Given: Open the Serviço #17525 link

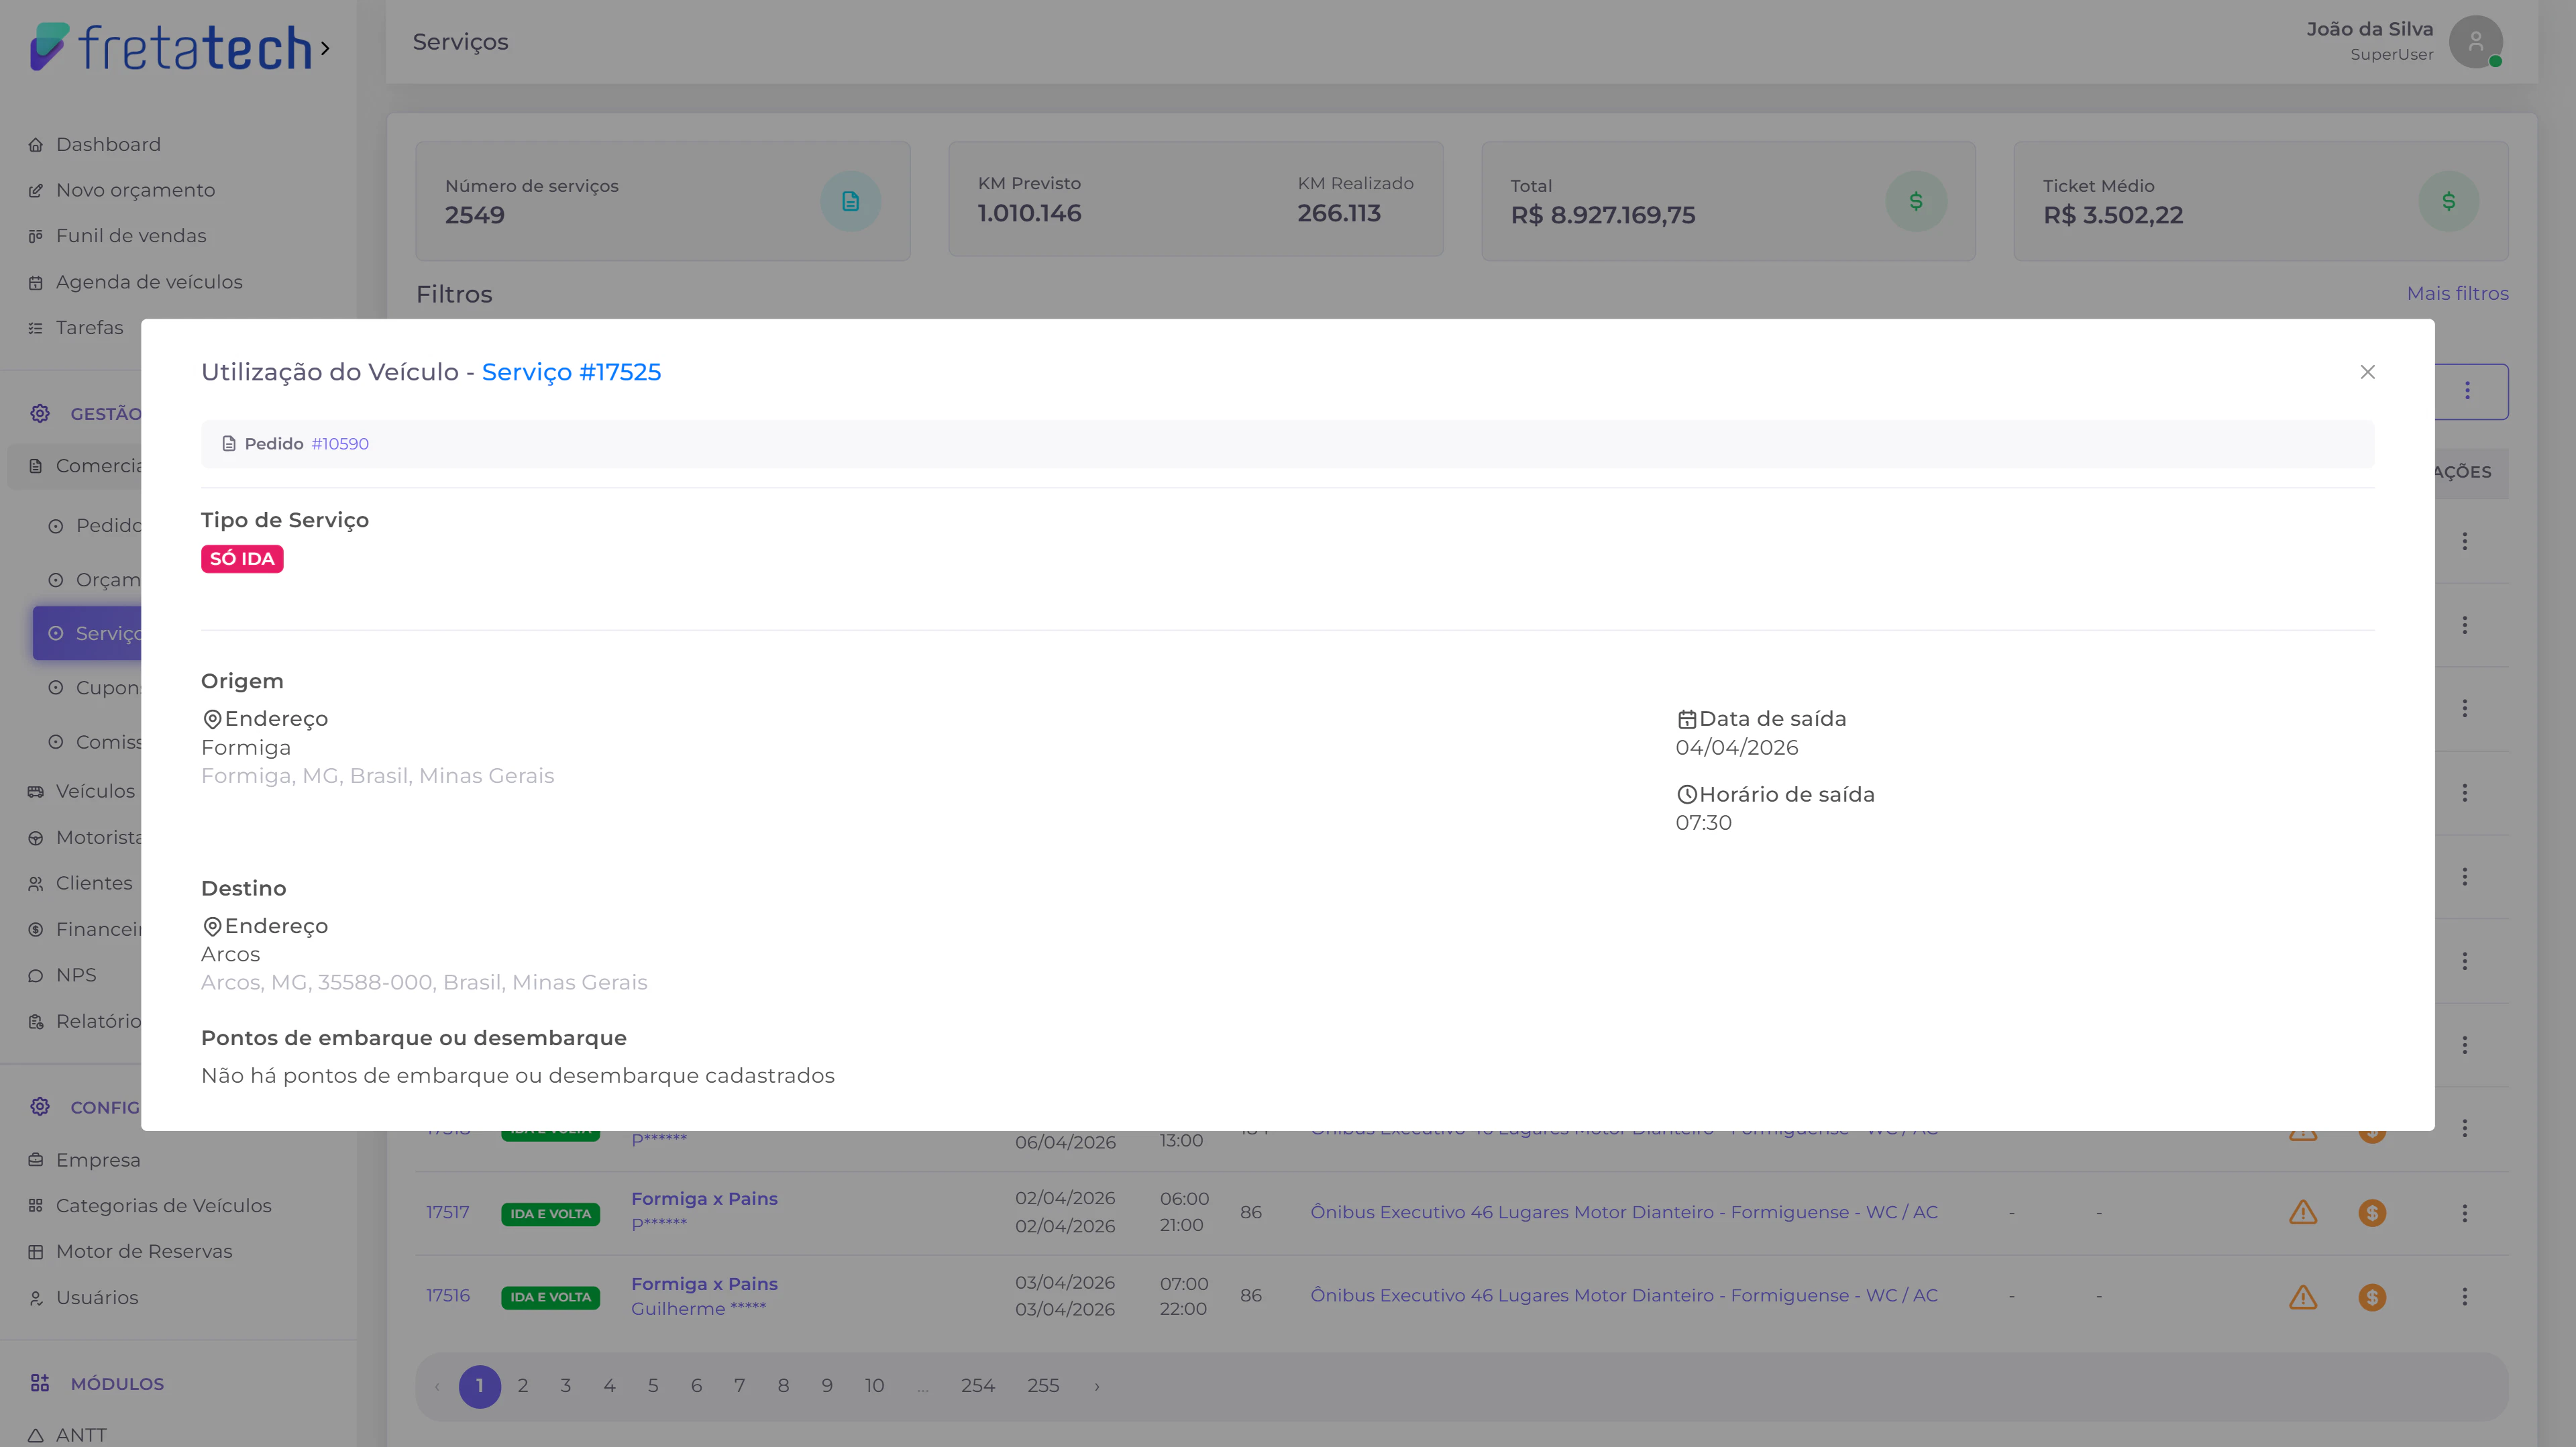Looking at the screenshot, I should (x=571, y=372).
